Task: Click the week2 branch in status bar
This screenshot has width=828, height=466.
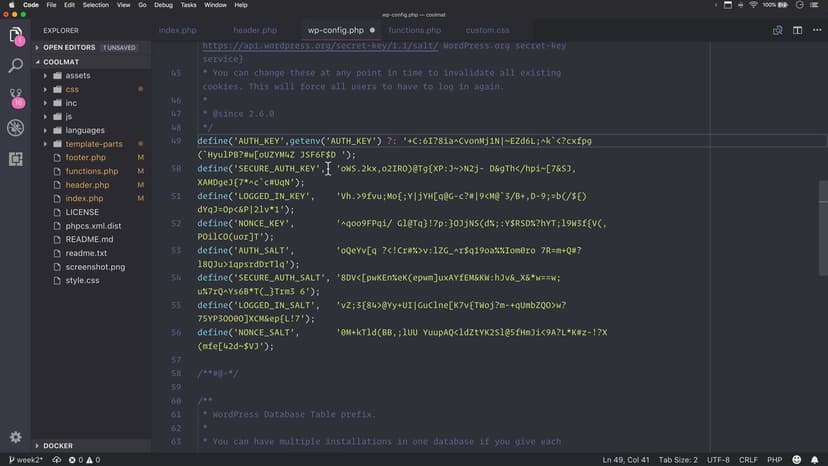Action: 24,460
